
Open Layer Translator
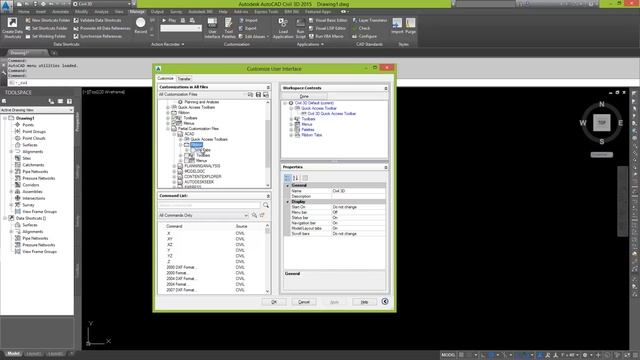370,20
